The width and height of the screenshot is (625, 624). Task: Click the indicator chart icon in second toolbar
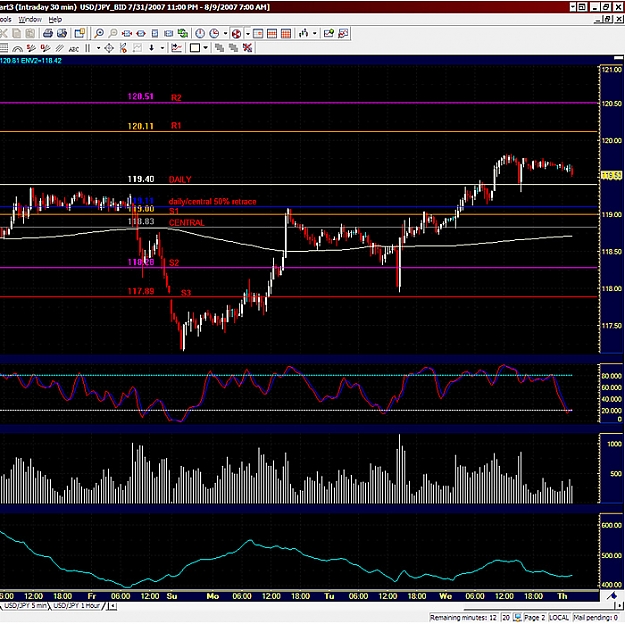coord(176,48)
